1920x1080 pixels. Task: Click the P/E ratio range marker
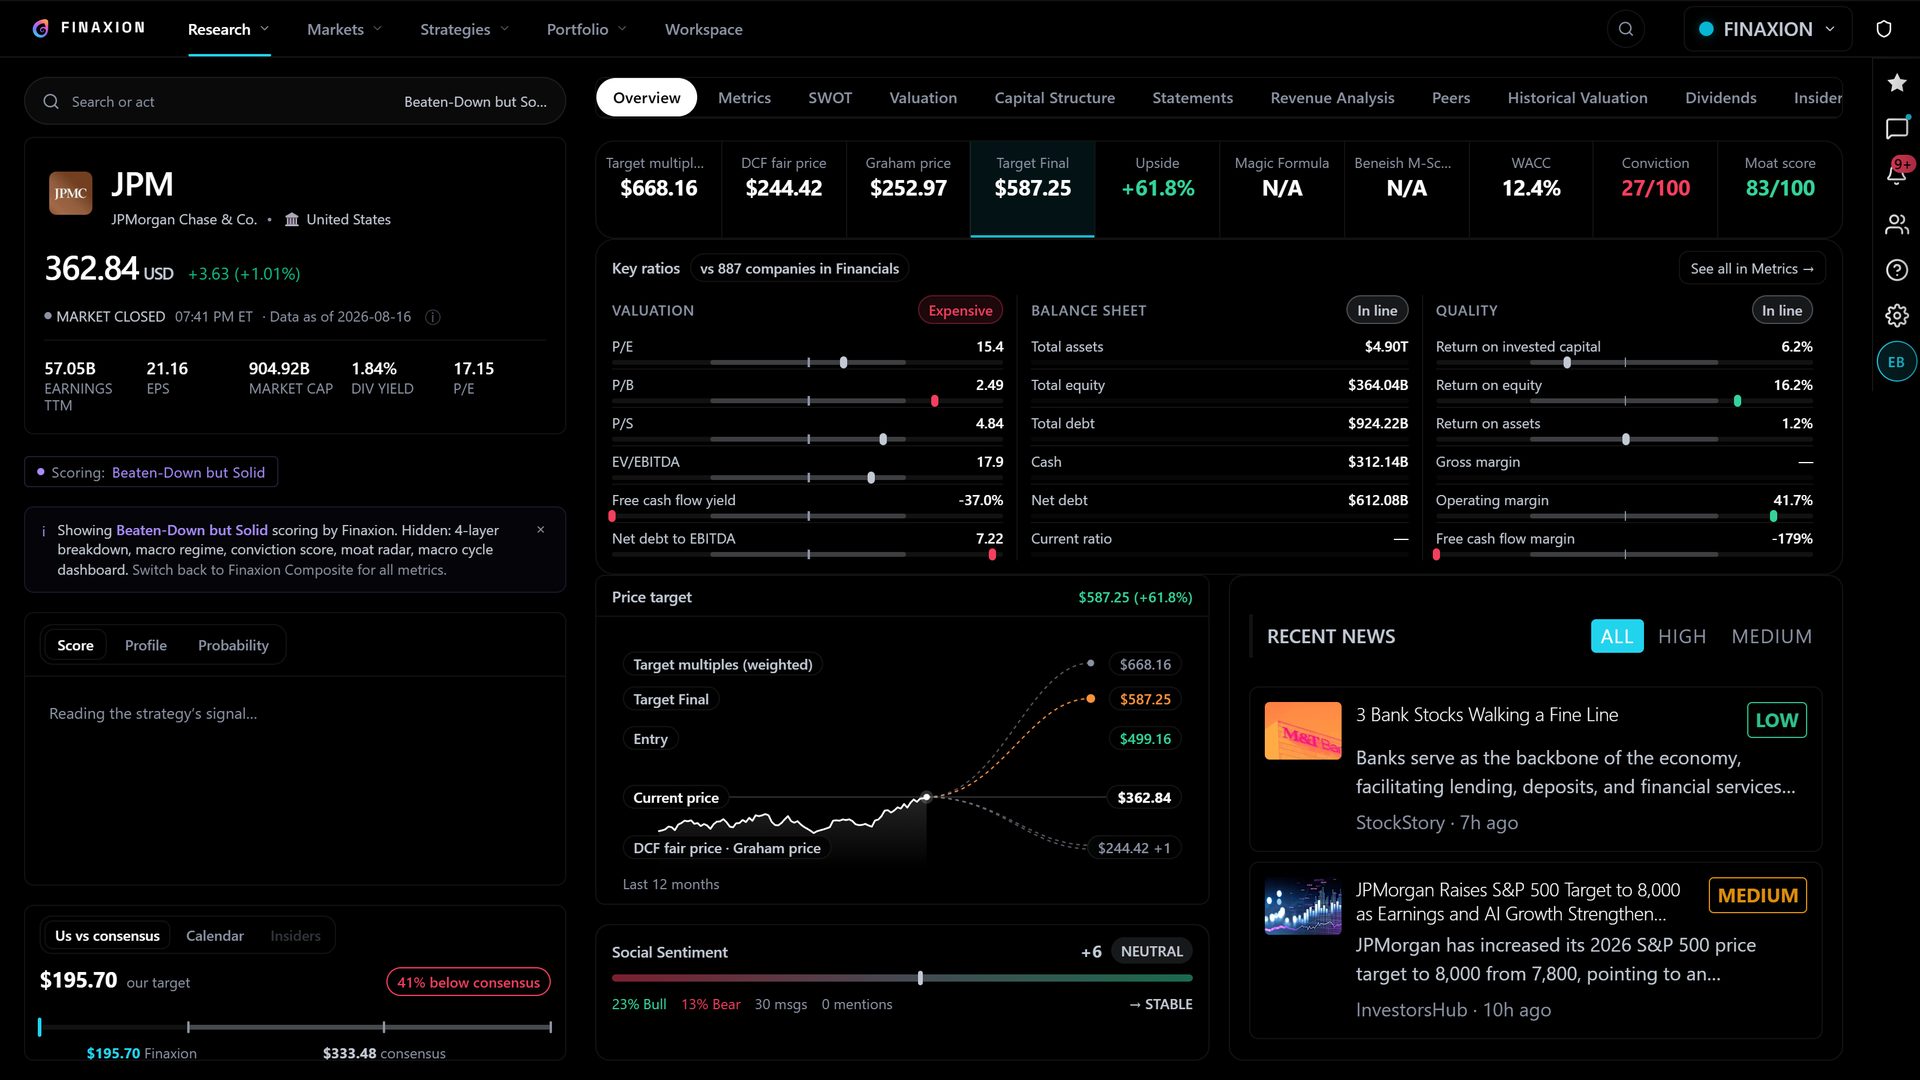tap(843, 363)
